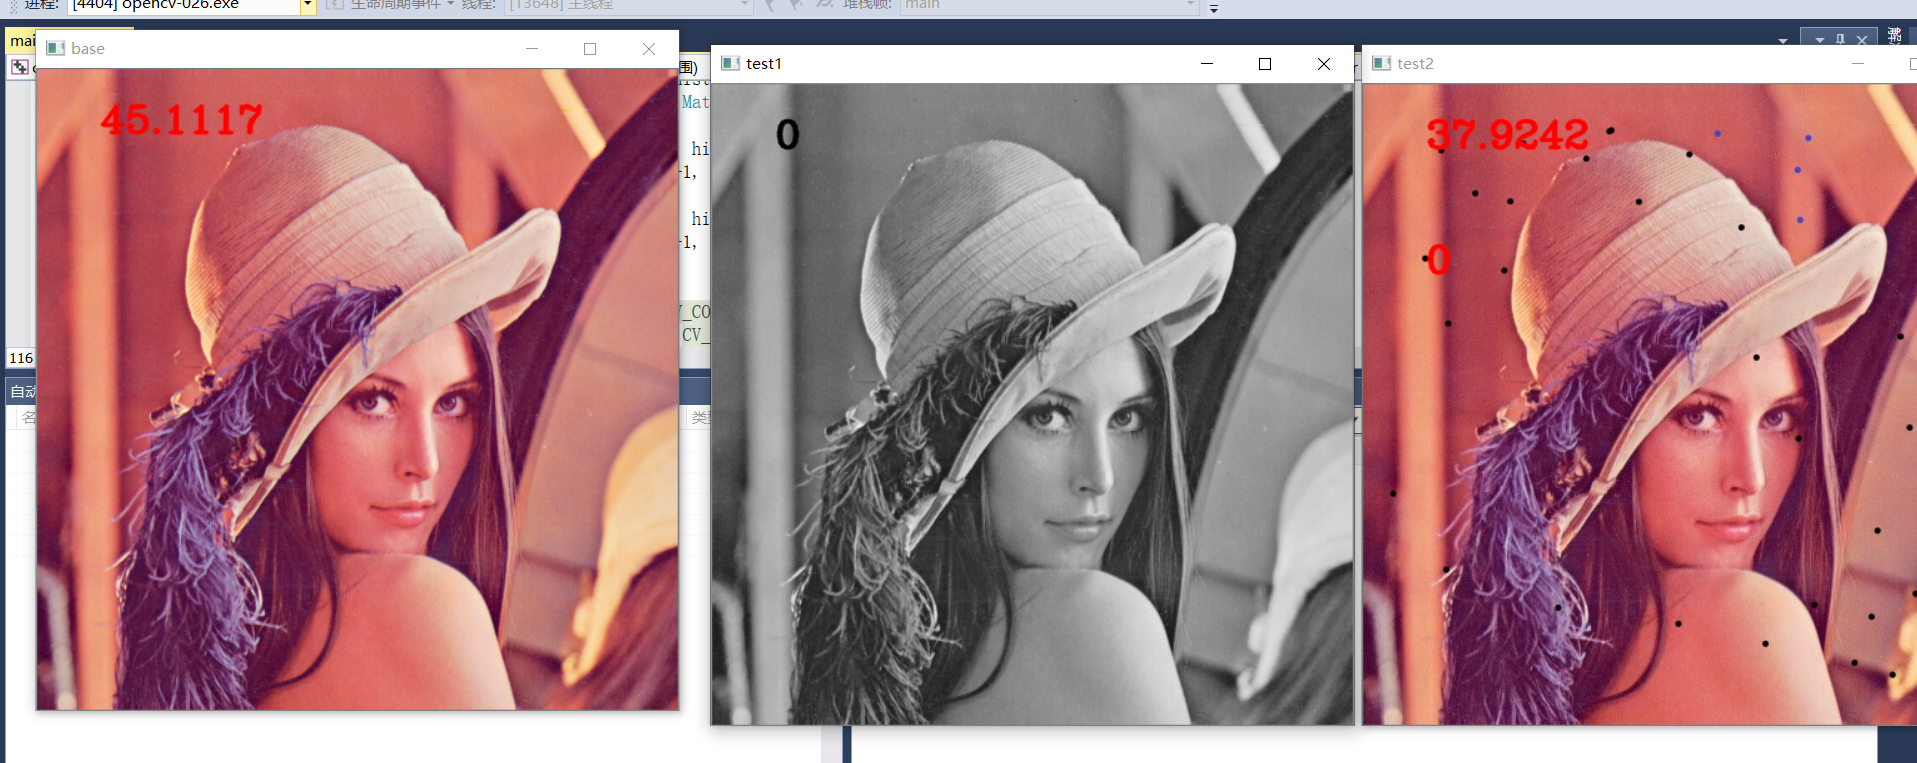
Task: Click the test2 window's title bar icon
Action: click(1382, 63)
